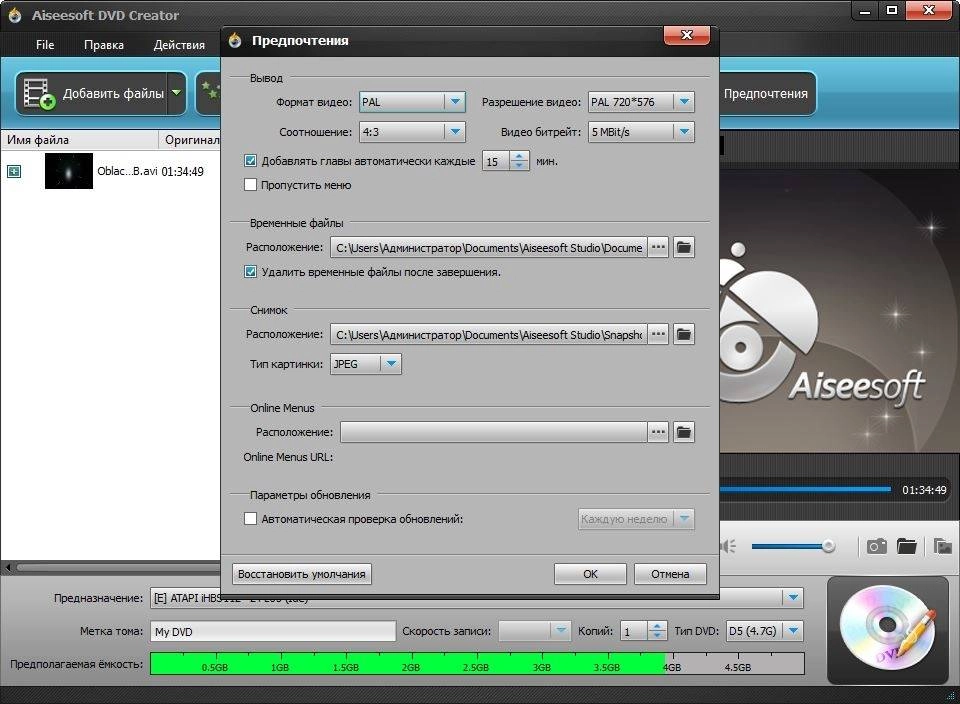Viewport: 960px width, 704px height.
Task: Click the Предпочтения toolbar button
Action: [x=765, y=94]
